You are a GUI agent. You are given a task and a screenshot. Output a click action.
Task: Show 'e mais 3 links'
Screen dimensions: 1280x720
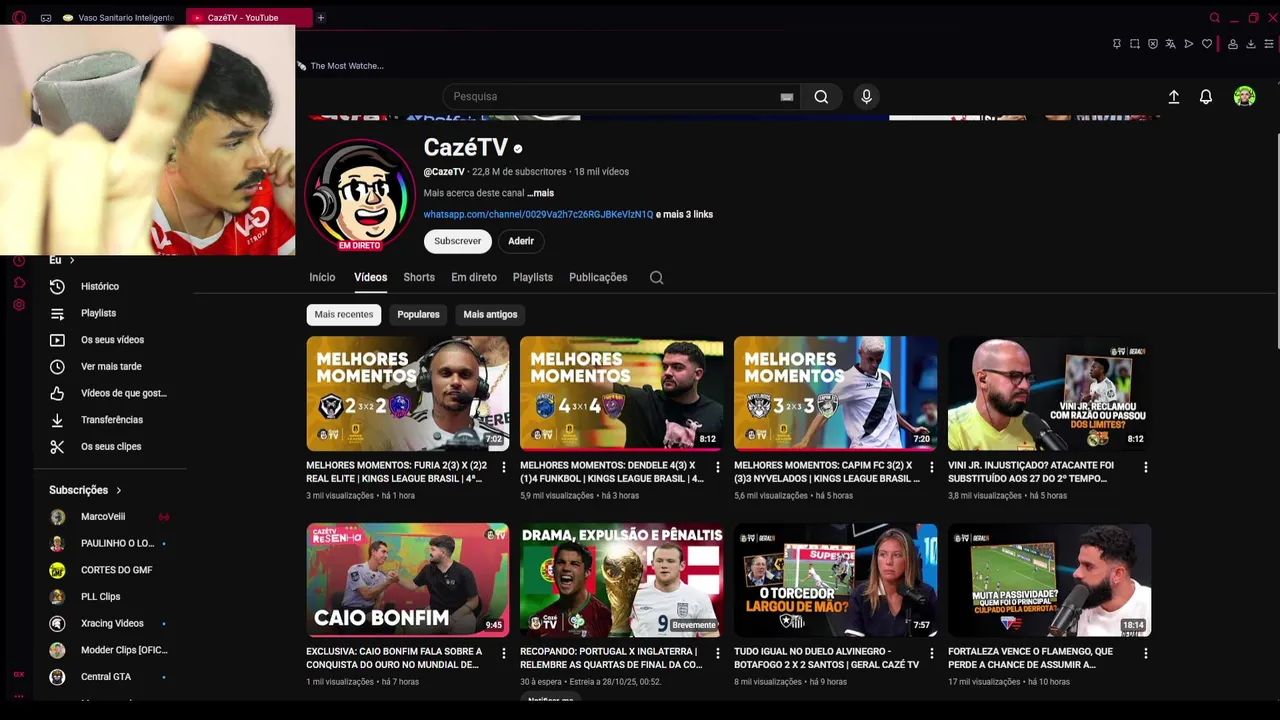coord(685,214)
